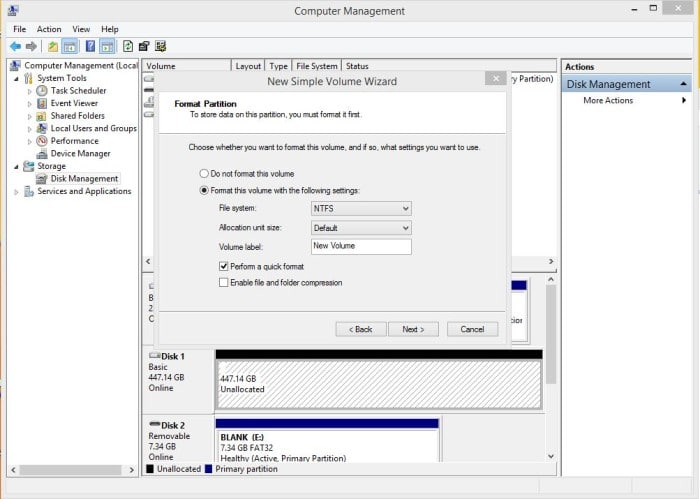The width and height of the screenshot is (700, 499).
Task: Click the Disk 2 Removable label
Action: pyautogui.click(x=169, y=436)
